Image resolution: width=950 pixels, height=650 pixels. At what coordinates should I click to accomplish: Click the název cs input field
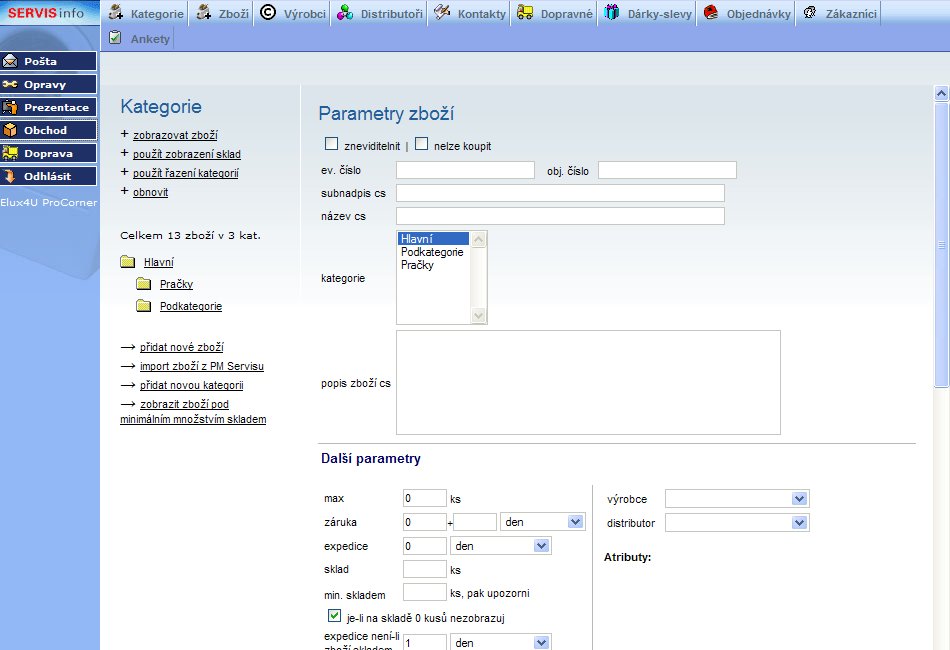(560, 216)
